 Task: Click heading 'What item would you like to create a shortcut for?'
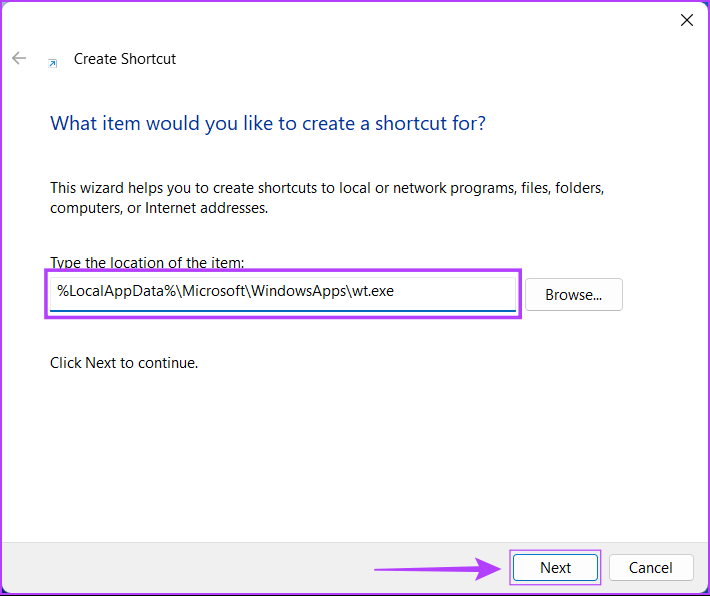click(268, 123)
